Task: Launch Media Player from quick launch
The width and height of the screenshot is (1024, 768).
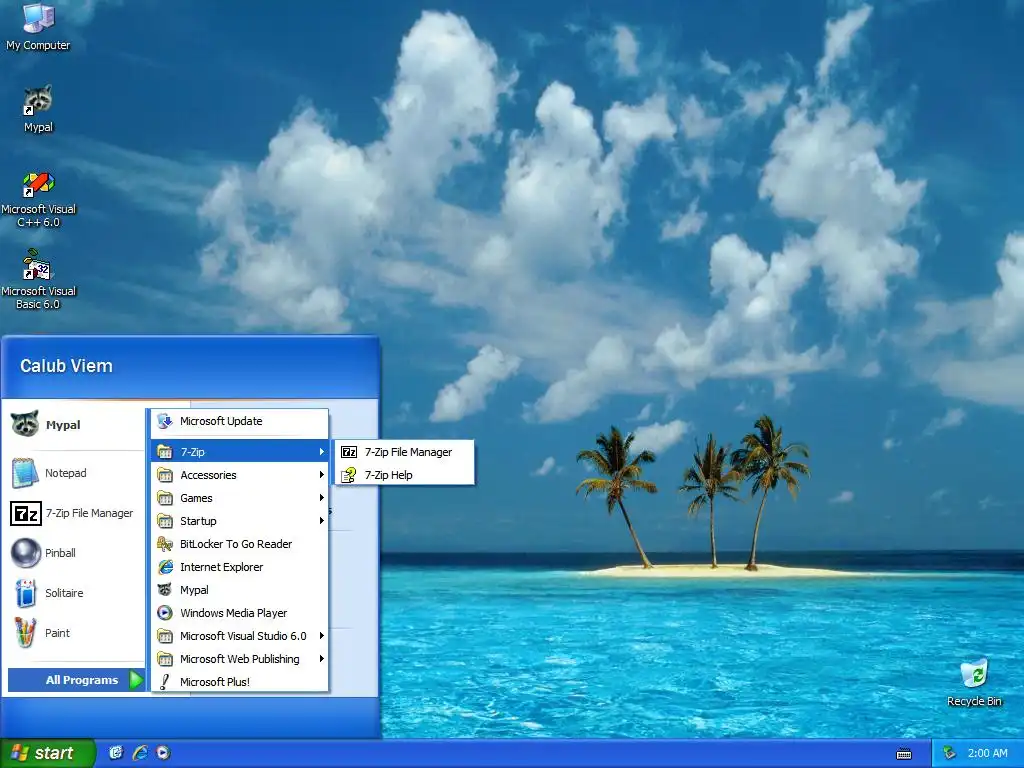Action: [163, 753]
